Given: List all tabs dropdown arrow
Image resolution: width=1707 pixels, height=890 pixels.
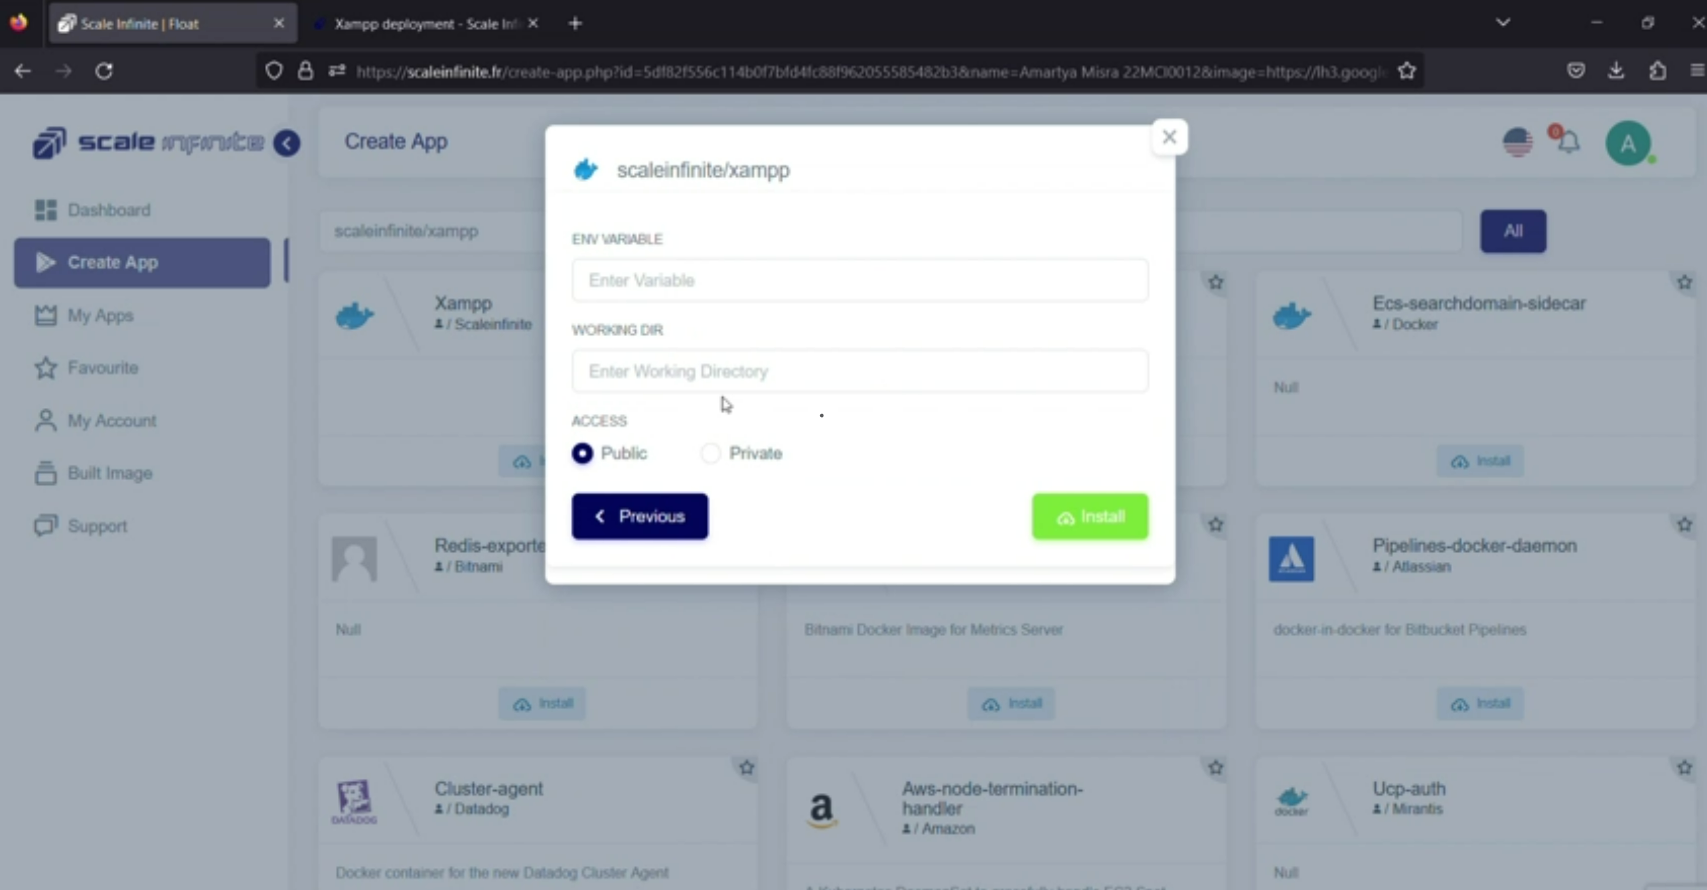Looking at the screenshot, I should coord(1502,22).
